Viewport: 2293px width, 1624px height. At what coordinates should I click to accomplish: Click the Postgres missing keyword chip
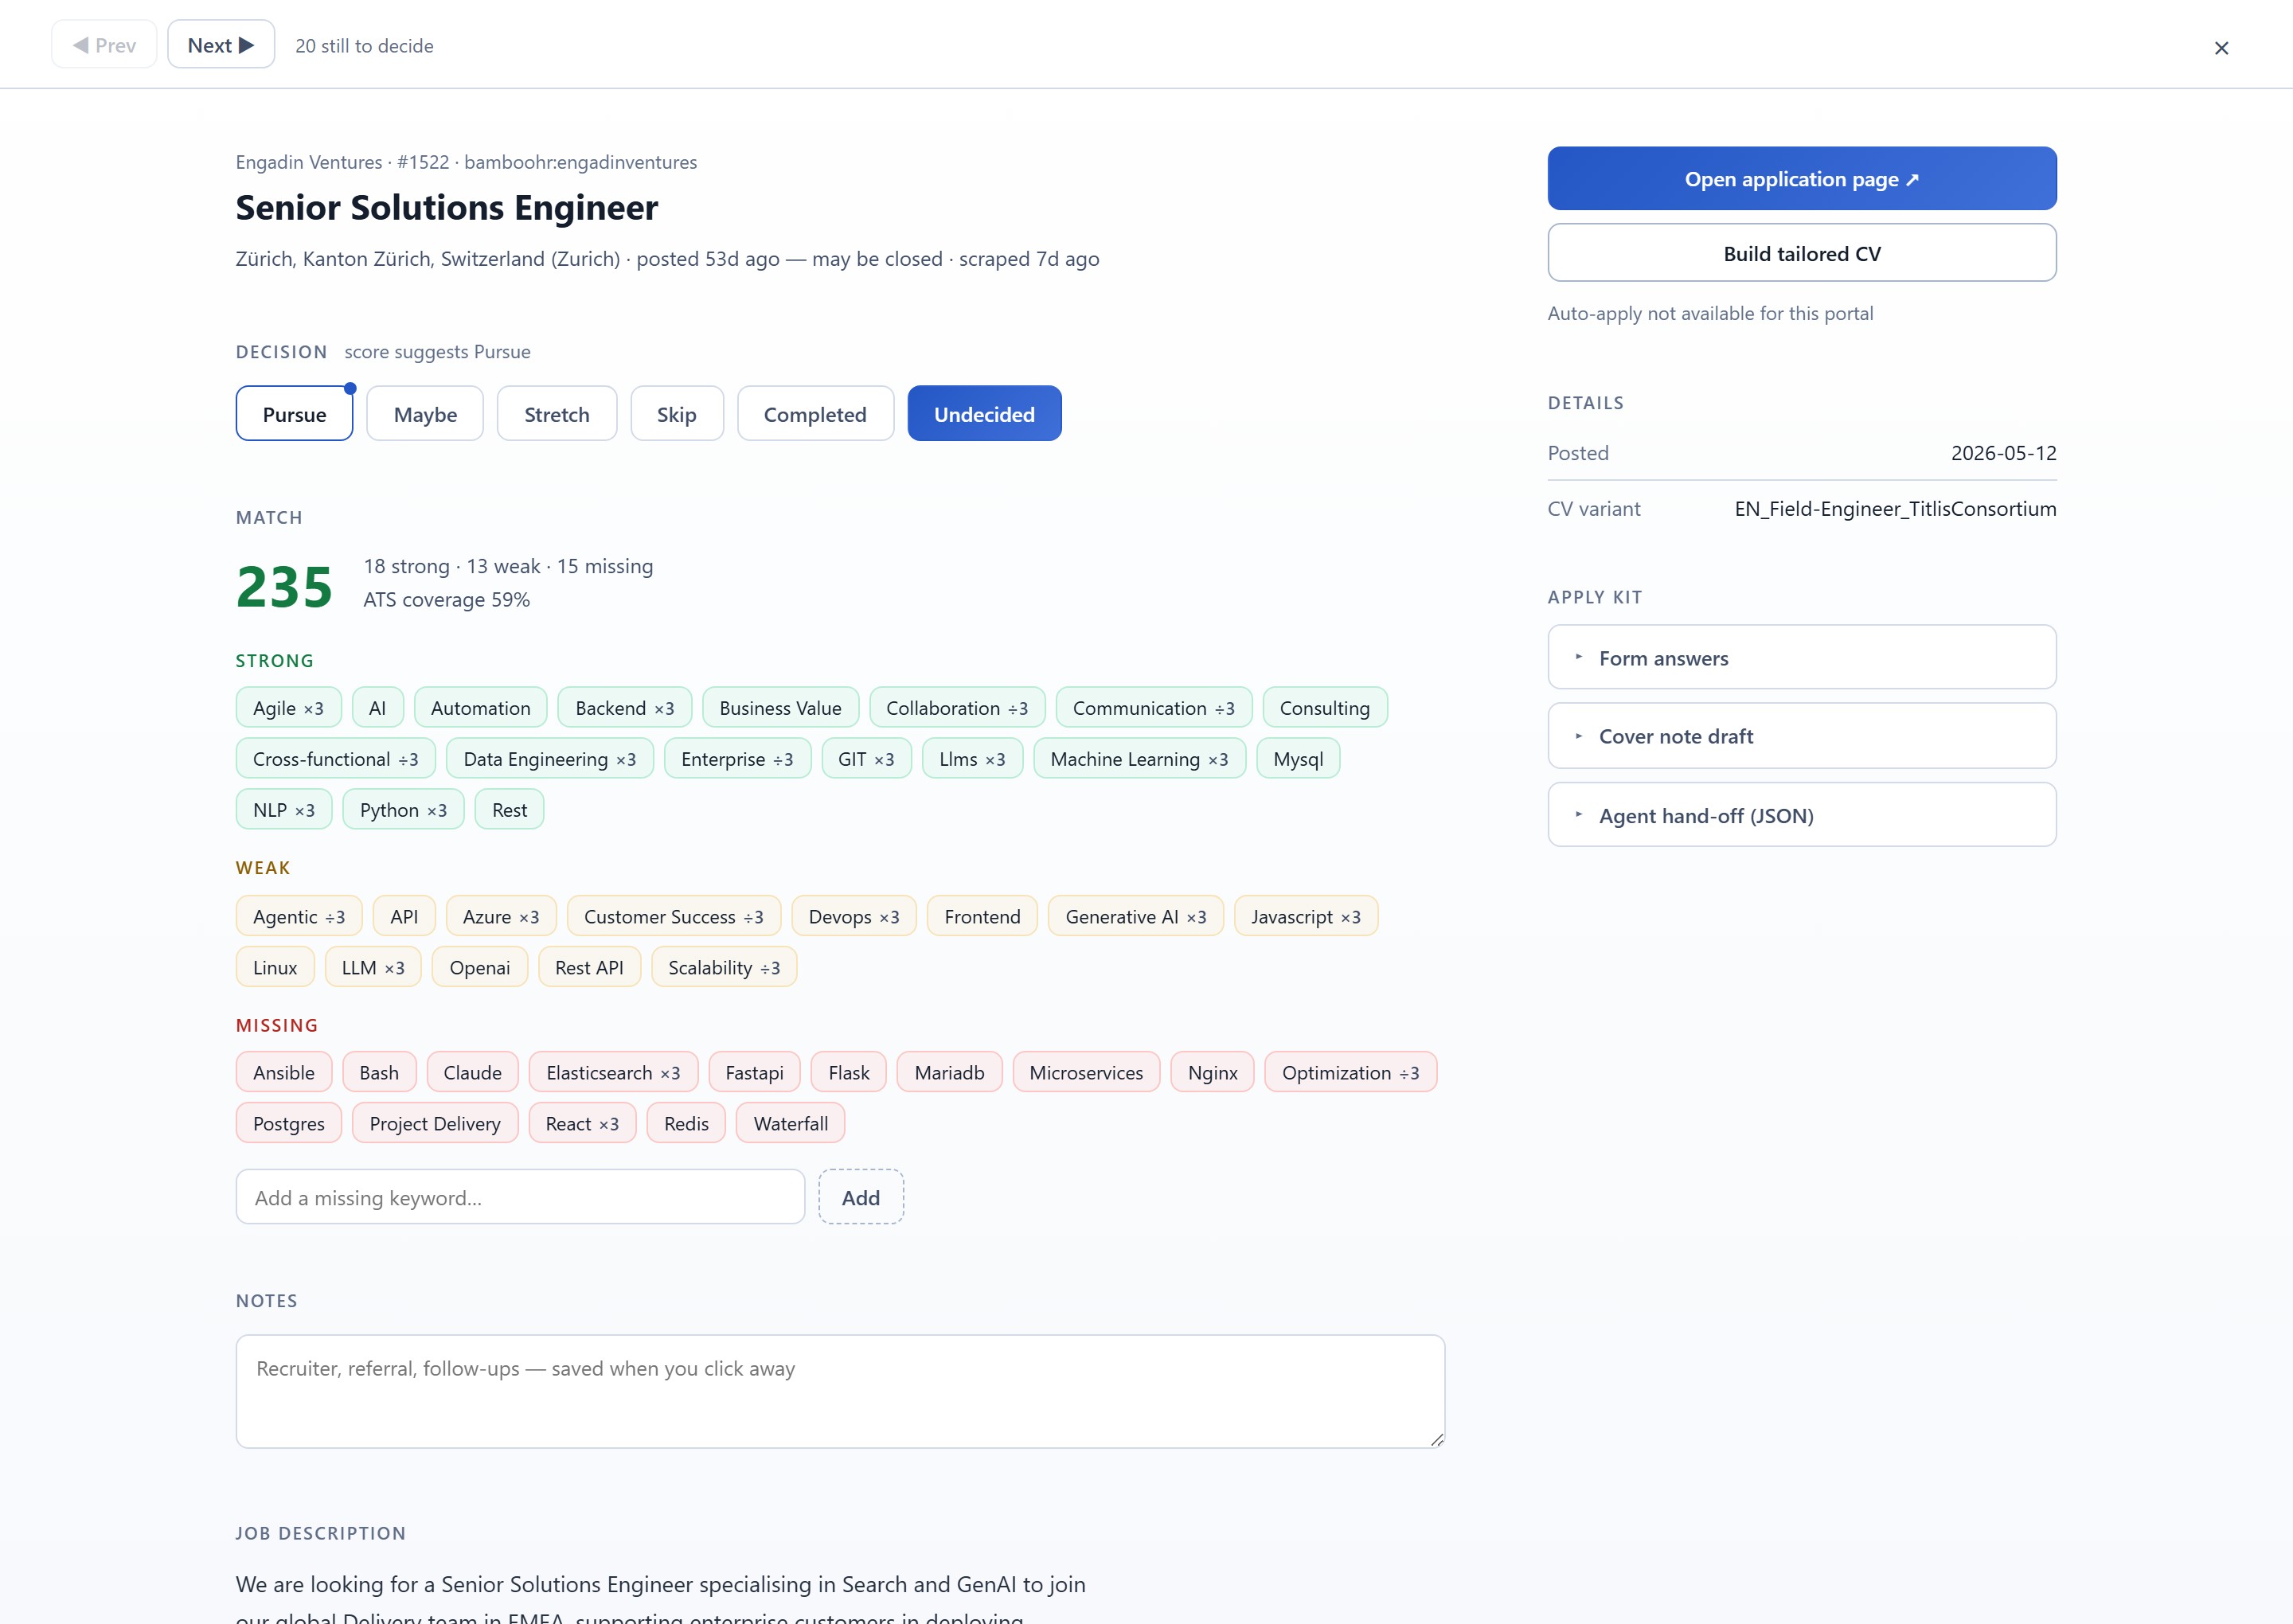(x=289, y=1124)
